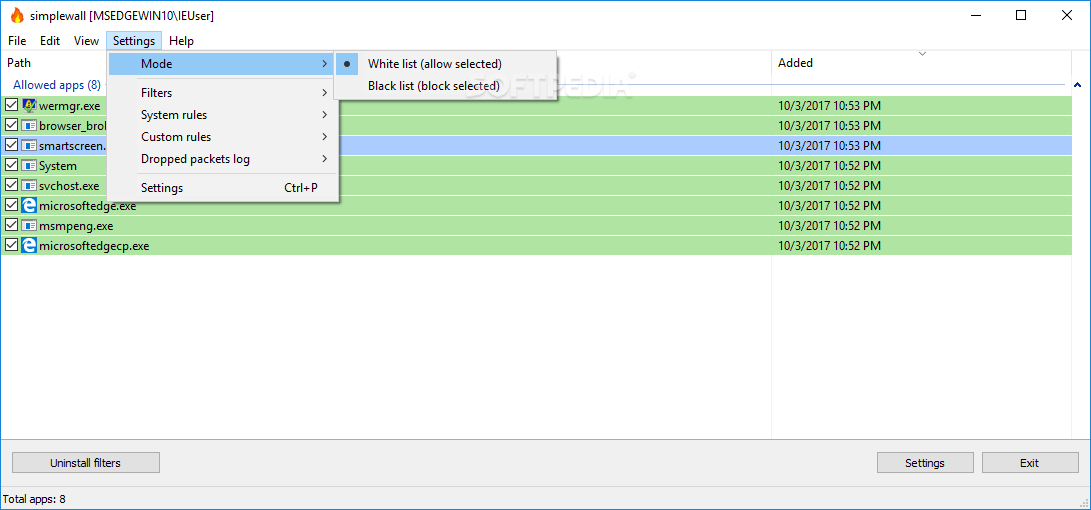1091x510 pixels.
Task: Select White list (allow selected) mode
Action: [x=445, y=64]
